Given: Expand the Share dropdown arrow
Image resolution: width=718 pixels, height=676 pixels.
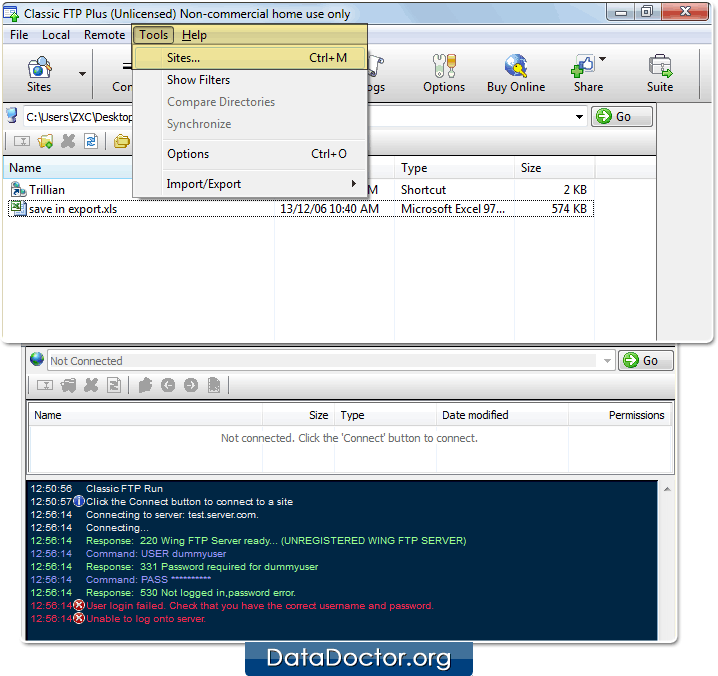Looking at the screenshot, I should (603, 59).
